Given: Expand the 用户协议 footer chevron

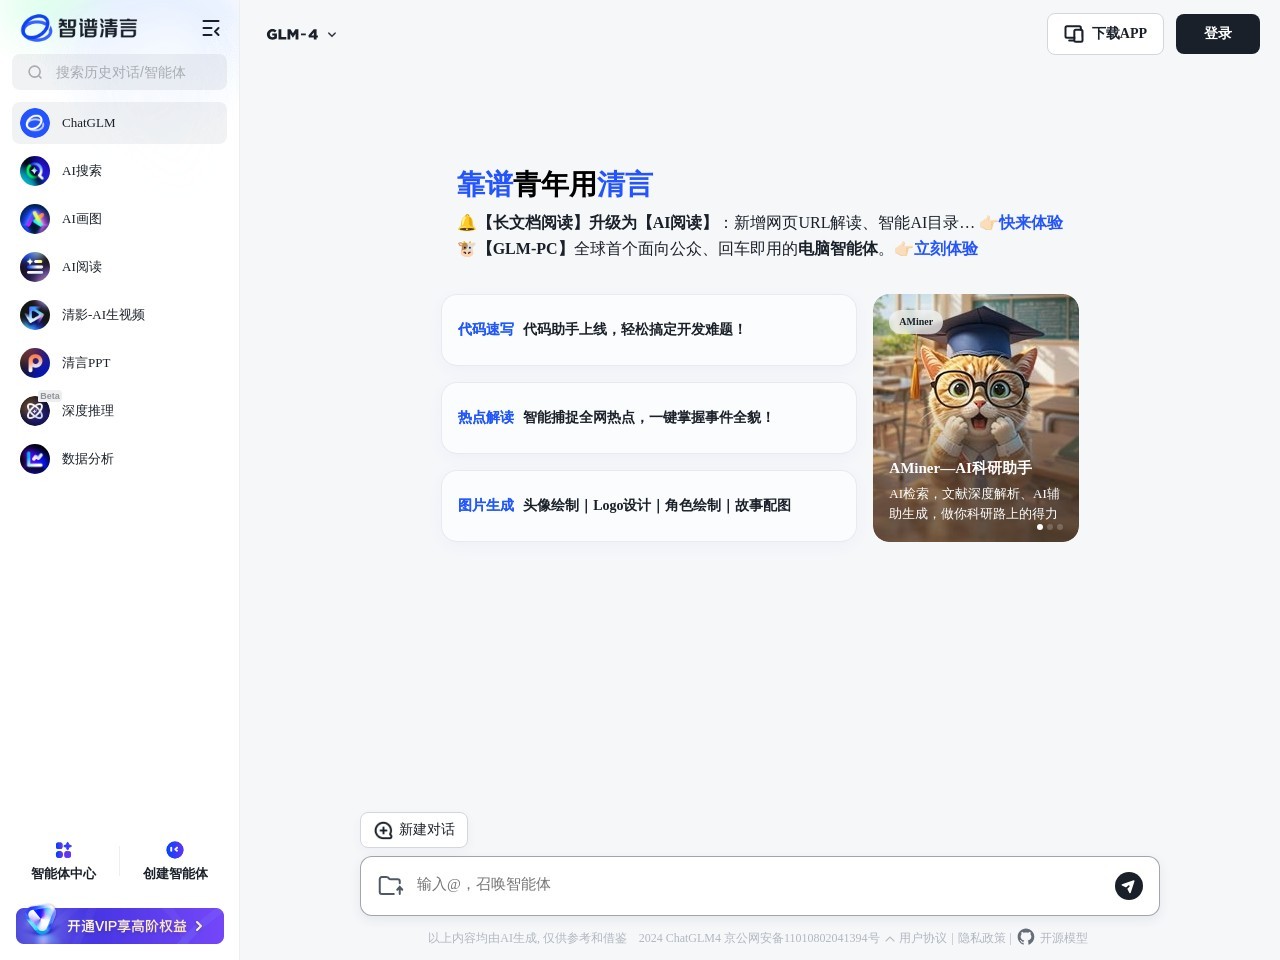Looking at the screenshot, I should [889, 938].
